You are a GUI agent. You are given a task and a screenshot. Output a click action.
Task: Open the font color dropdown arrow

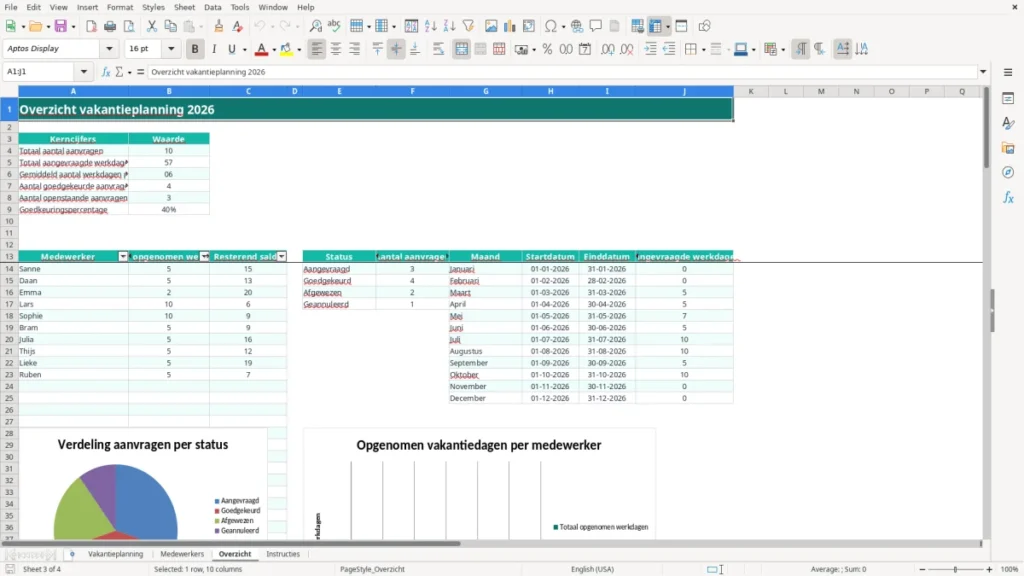[274, 50]
